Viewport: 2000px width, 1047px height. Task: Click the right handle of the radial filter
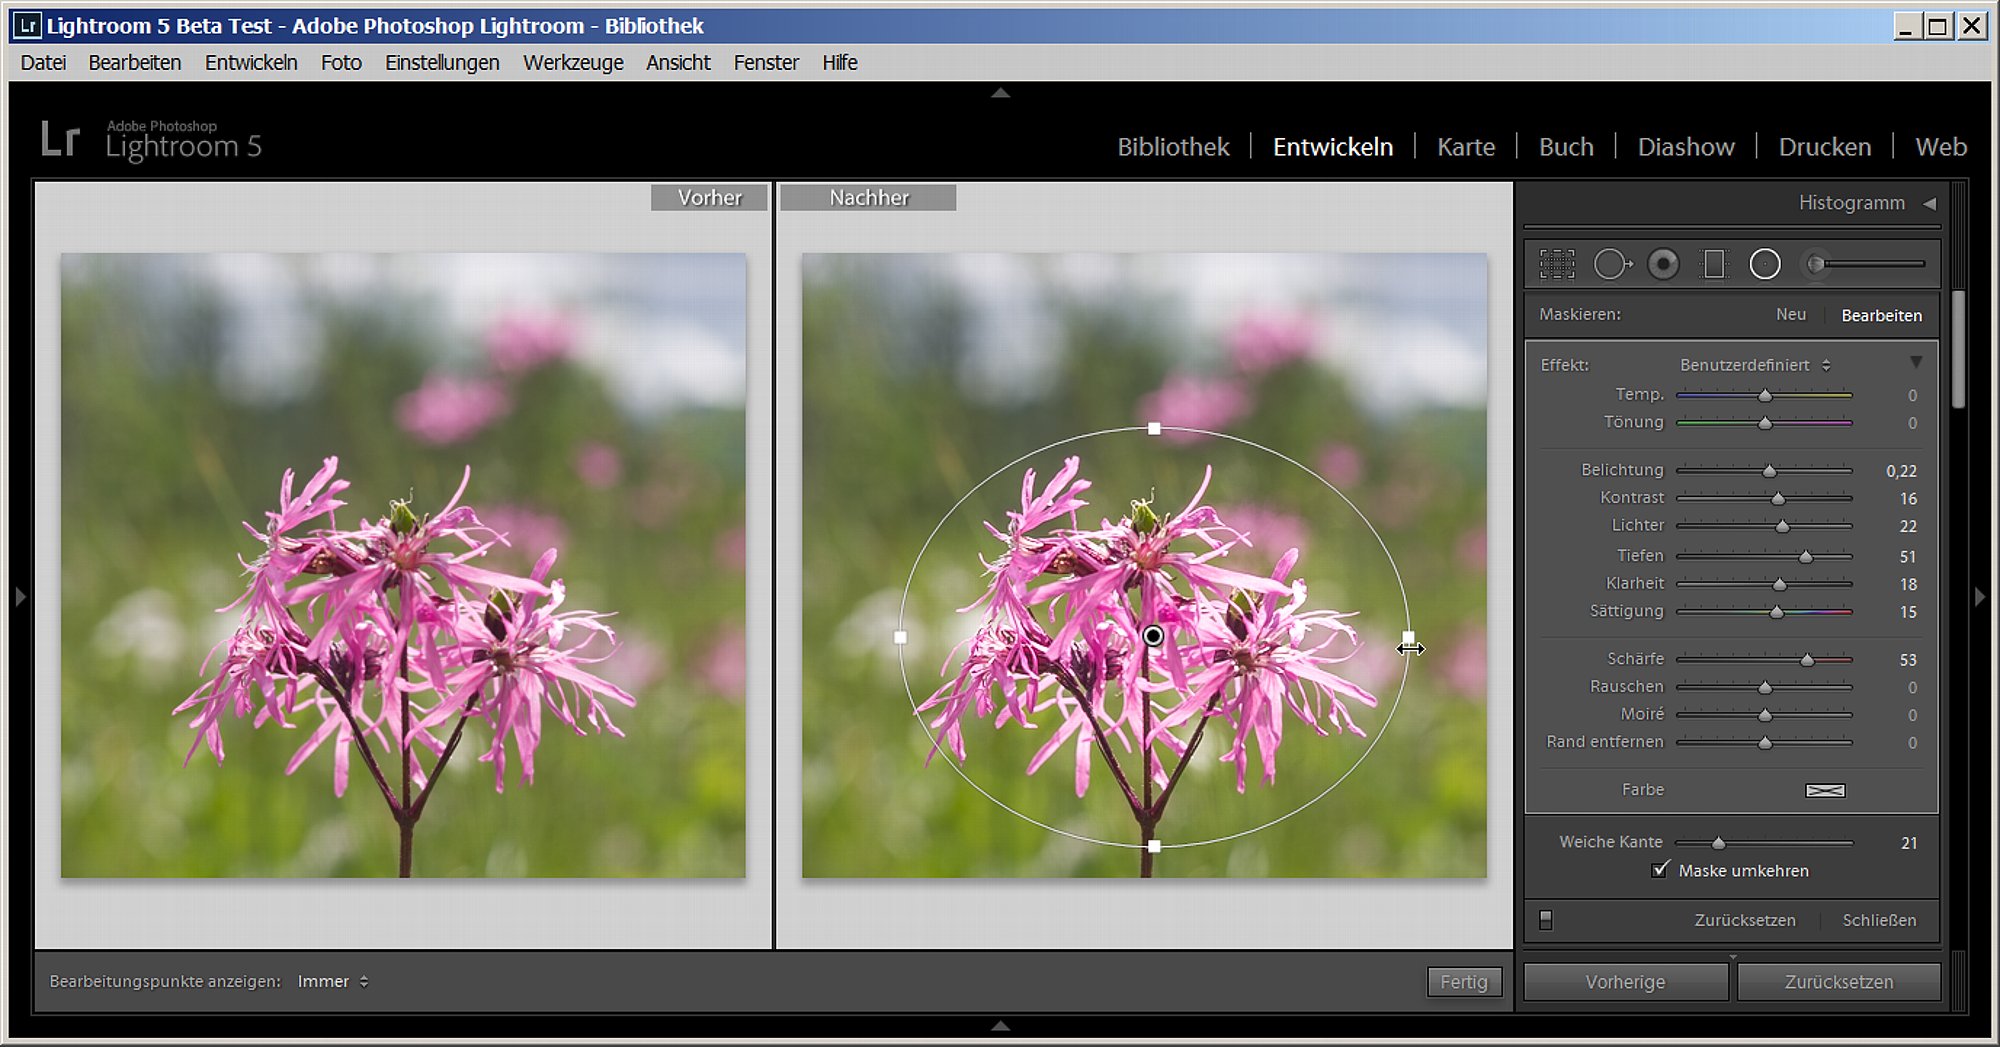point(1408,637)
